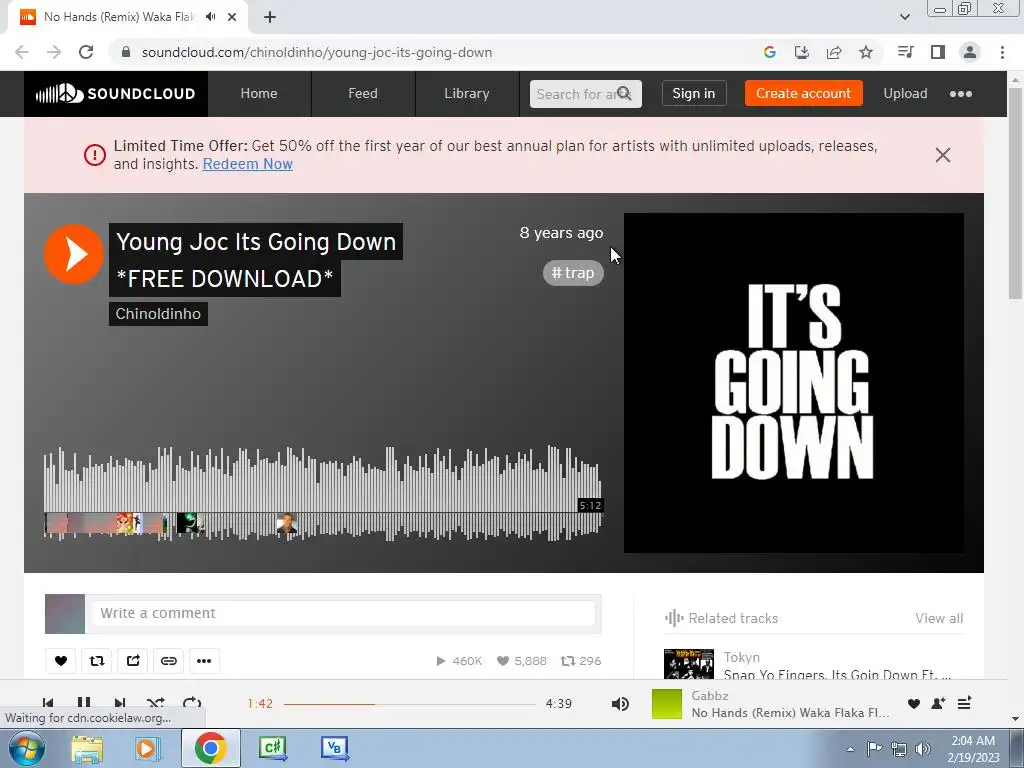Open SoundCloud logo home link
Screen dimensions: 1024x768
[116, 94]
